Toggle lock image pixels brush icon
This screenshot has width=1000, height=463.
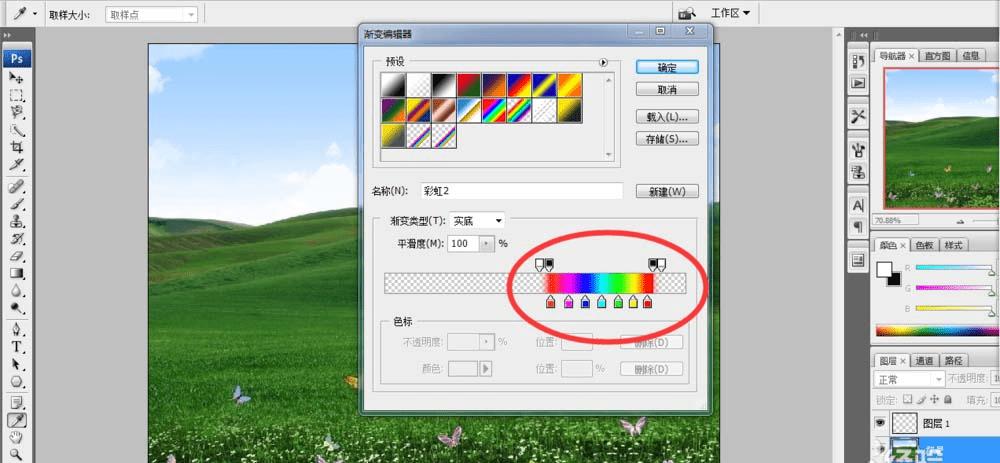click(921, 400)
